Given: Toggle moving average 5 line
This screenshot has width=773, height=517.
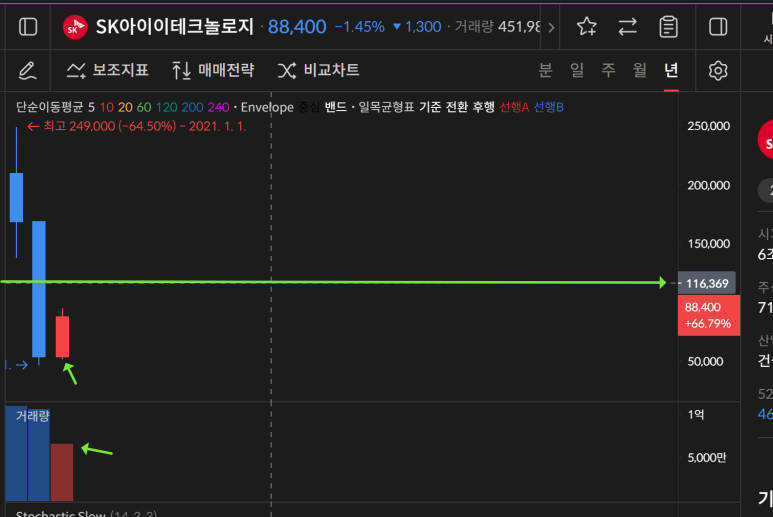Looking at the screenshot, I should 91,107.
